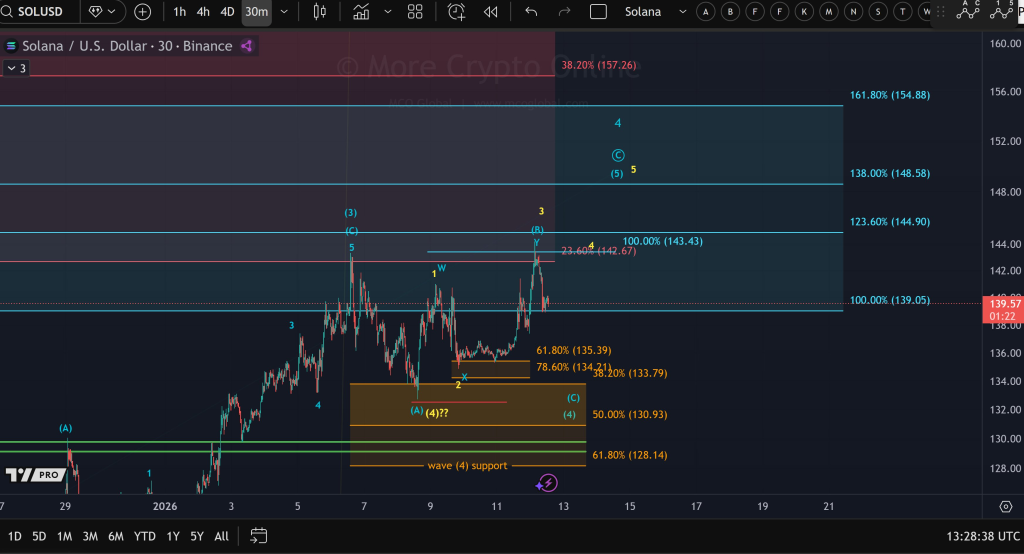The image size is (1024, 554).
Task: Open the candlestick chart style icon
Action: pos(320,12)
